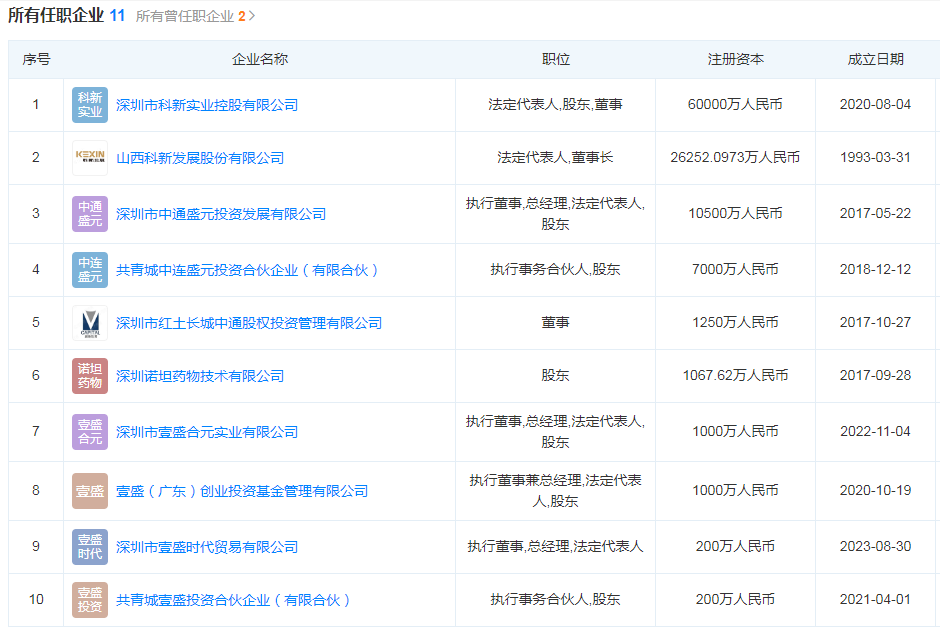Select the date 2018-12-12
The height and width of the screenshot is (633, 940).
click(x=875, y=269)
